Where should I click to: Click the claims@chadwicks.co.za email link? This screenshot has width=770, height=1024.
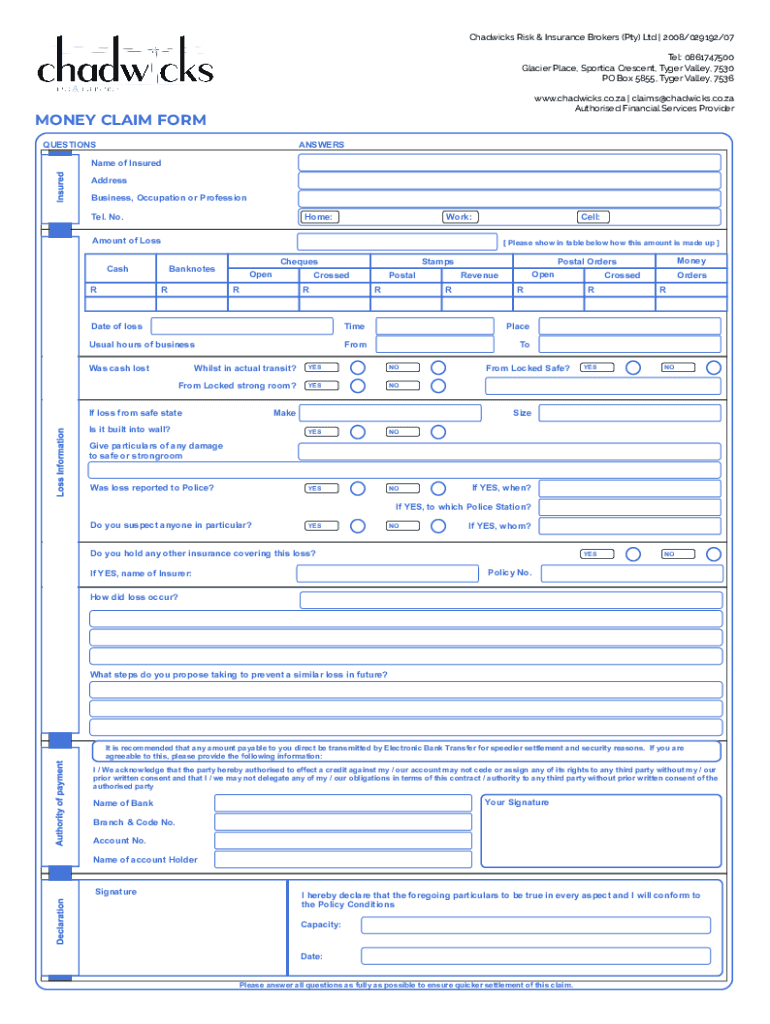[683, 99]
